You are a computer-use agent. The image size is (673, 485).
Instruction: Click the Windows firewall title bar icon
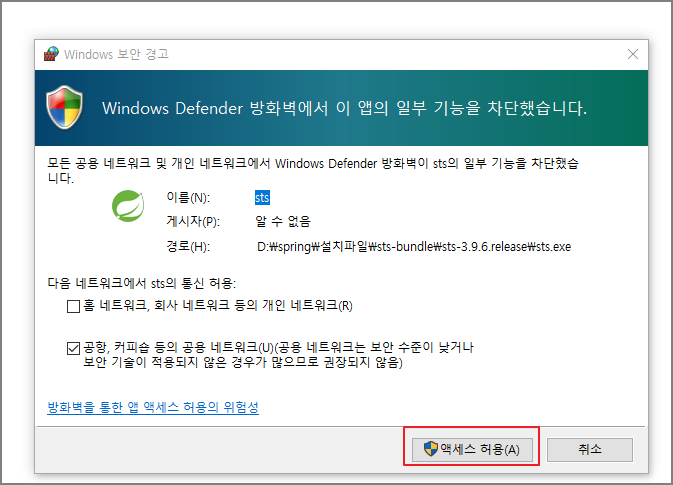[x=51, y=54]
